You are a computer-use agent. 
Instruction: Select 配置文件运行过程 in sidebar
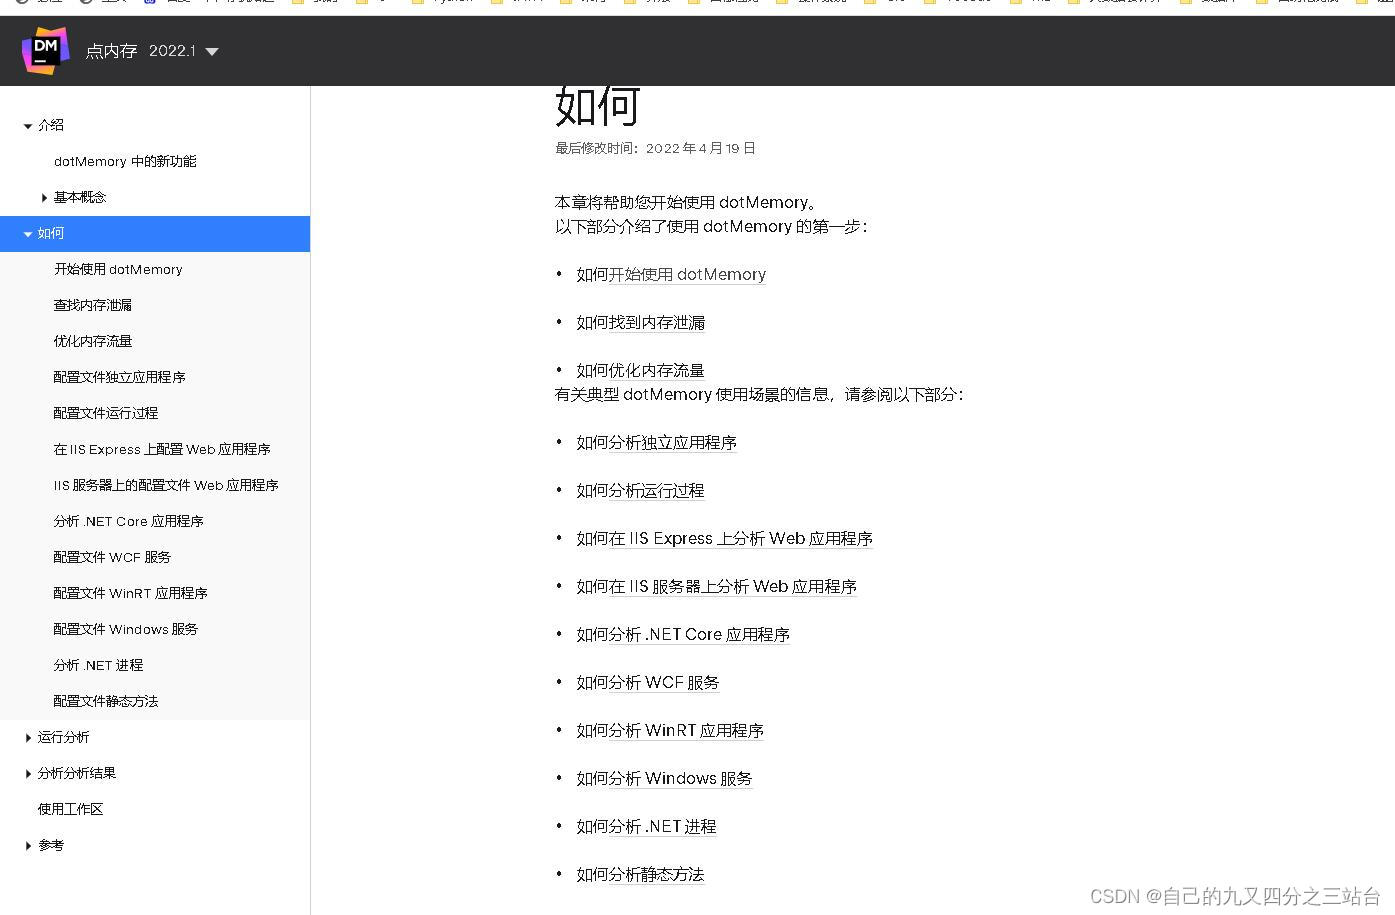[106, 413]
